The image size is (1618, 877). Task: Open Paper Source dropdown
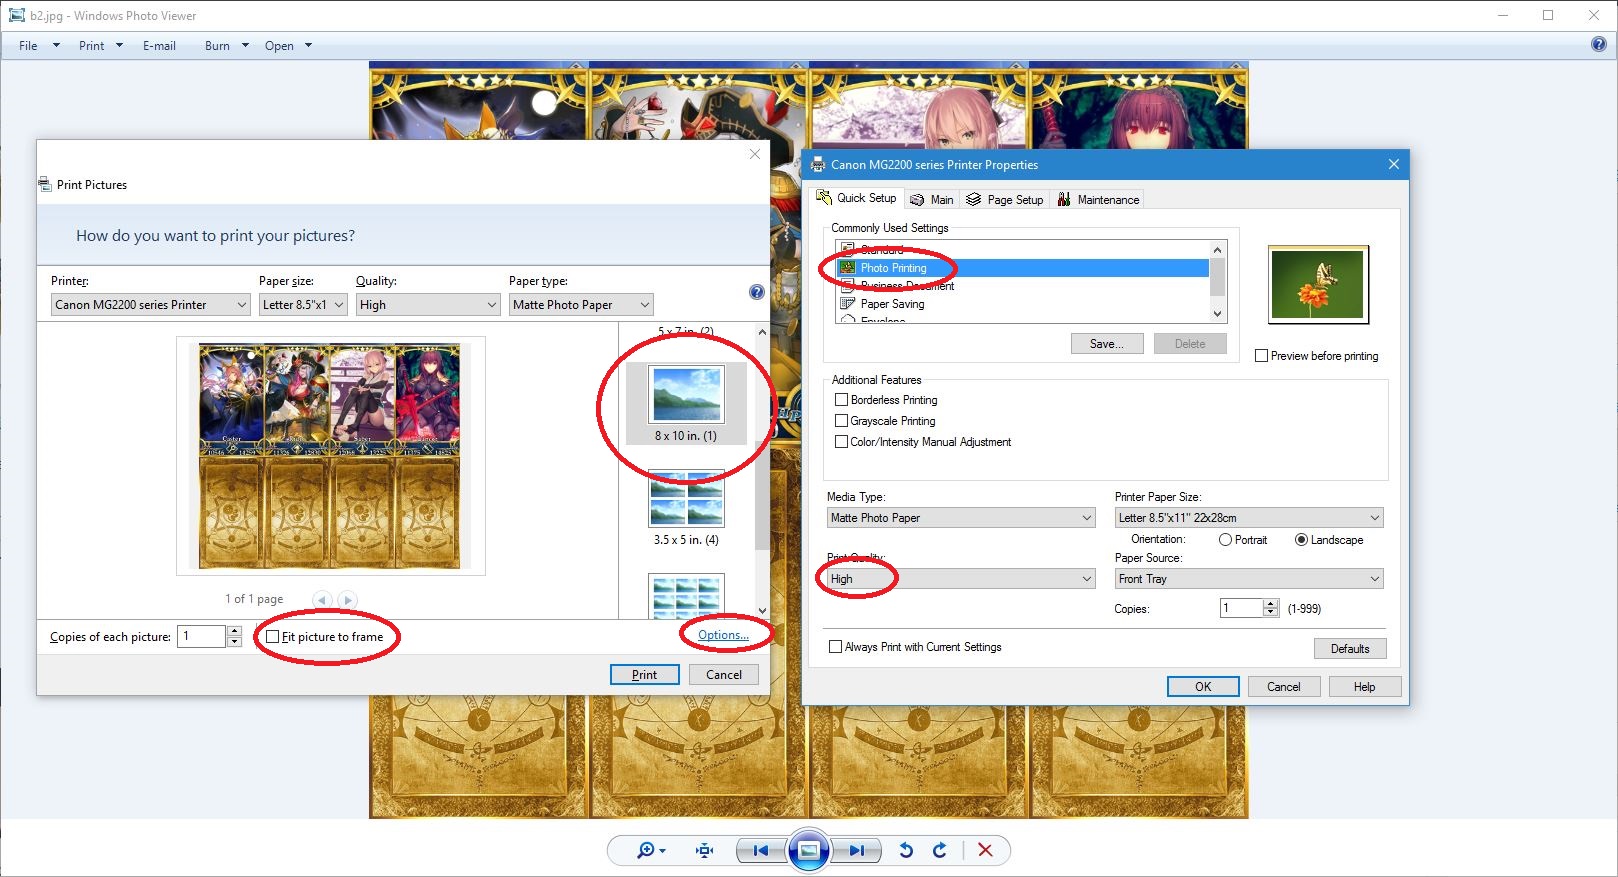(x=1249, y=579)
